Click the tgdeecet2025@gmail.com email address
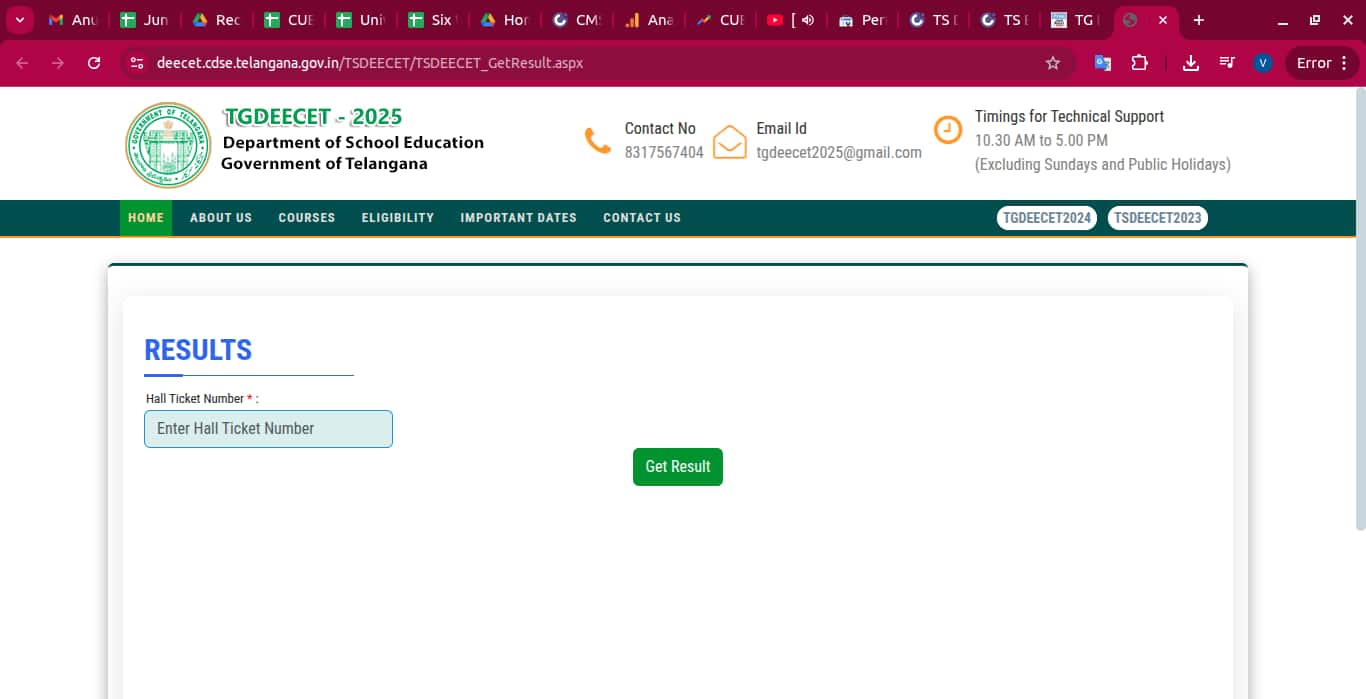This screenshot has height=699, width=1366. tap(839, 153)
